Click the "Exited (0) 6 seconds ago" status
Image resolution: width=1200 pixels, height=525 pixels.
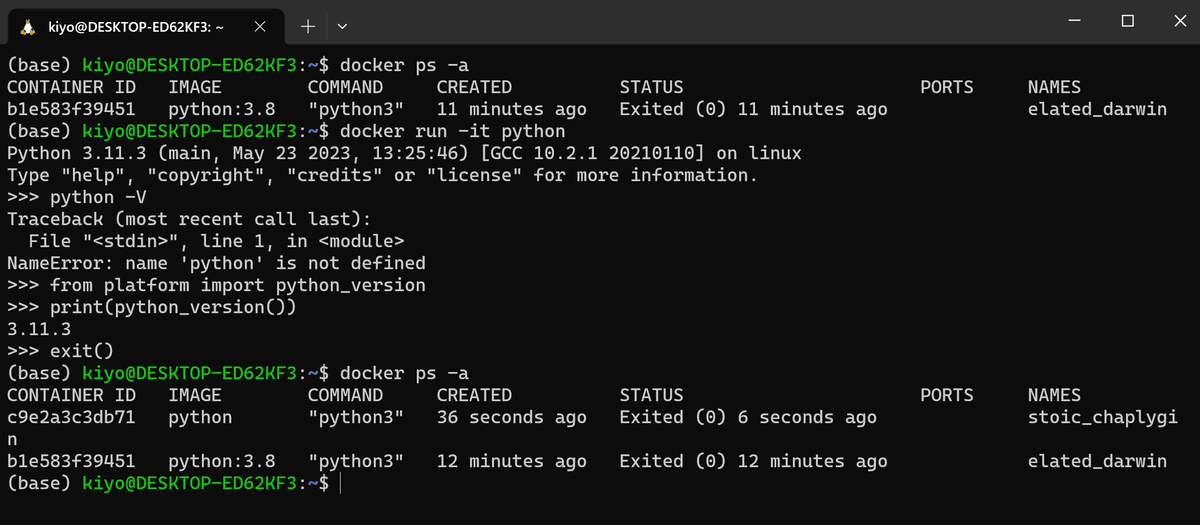[x=748, y=418]
